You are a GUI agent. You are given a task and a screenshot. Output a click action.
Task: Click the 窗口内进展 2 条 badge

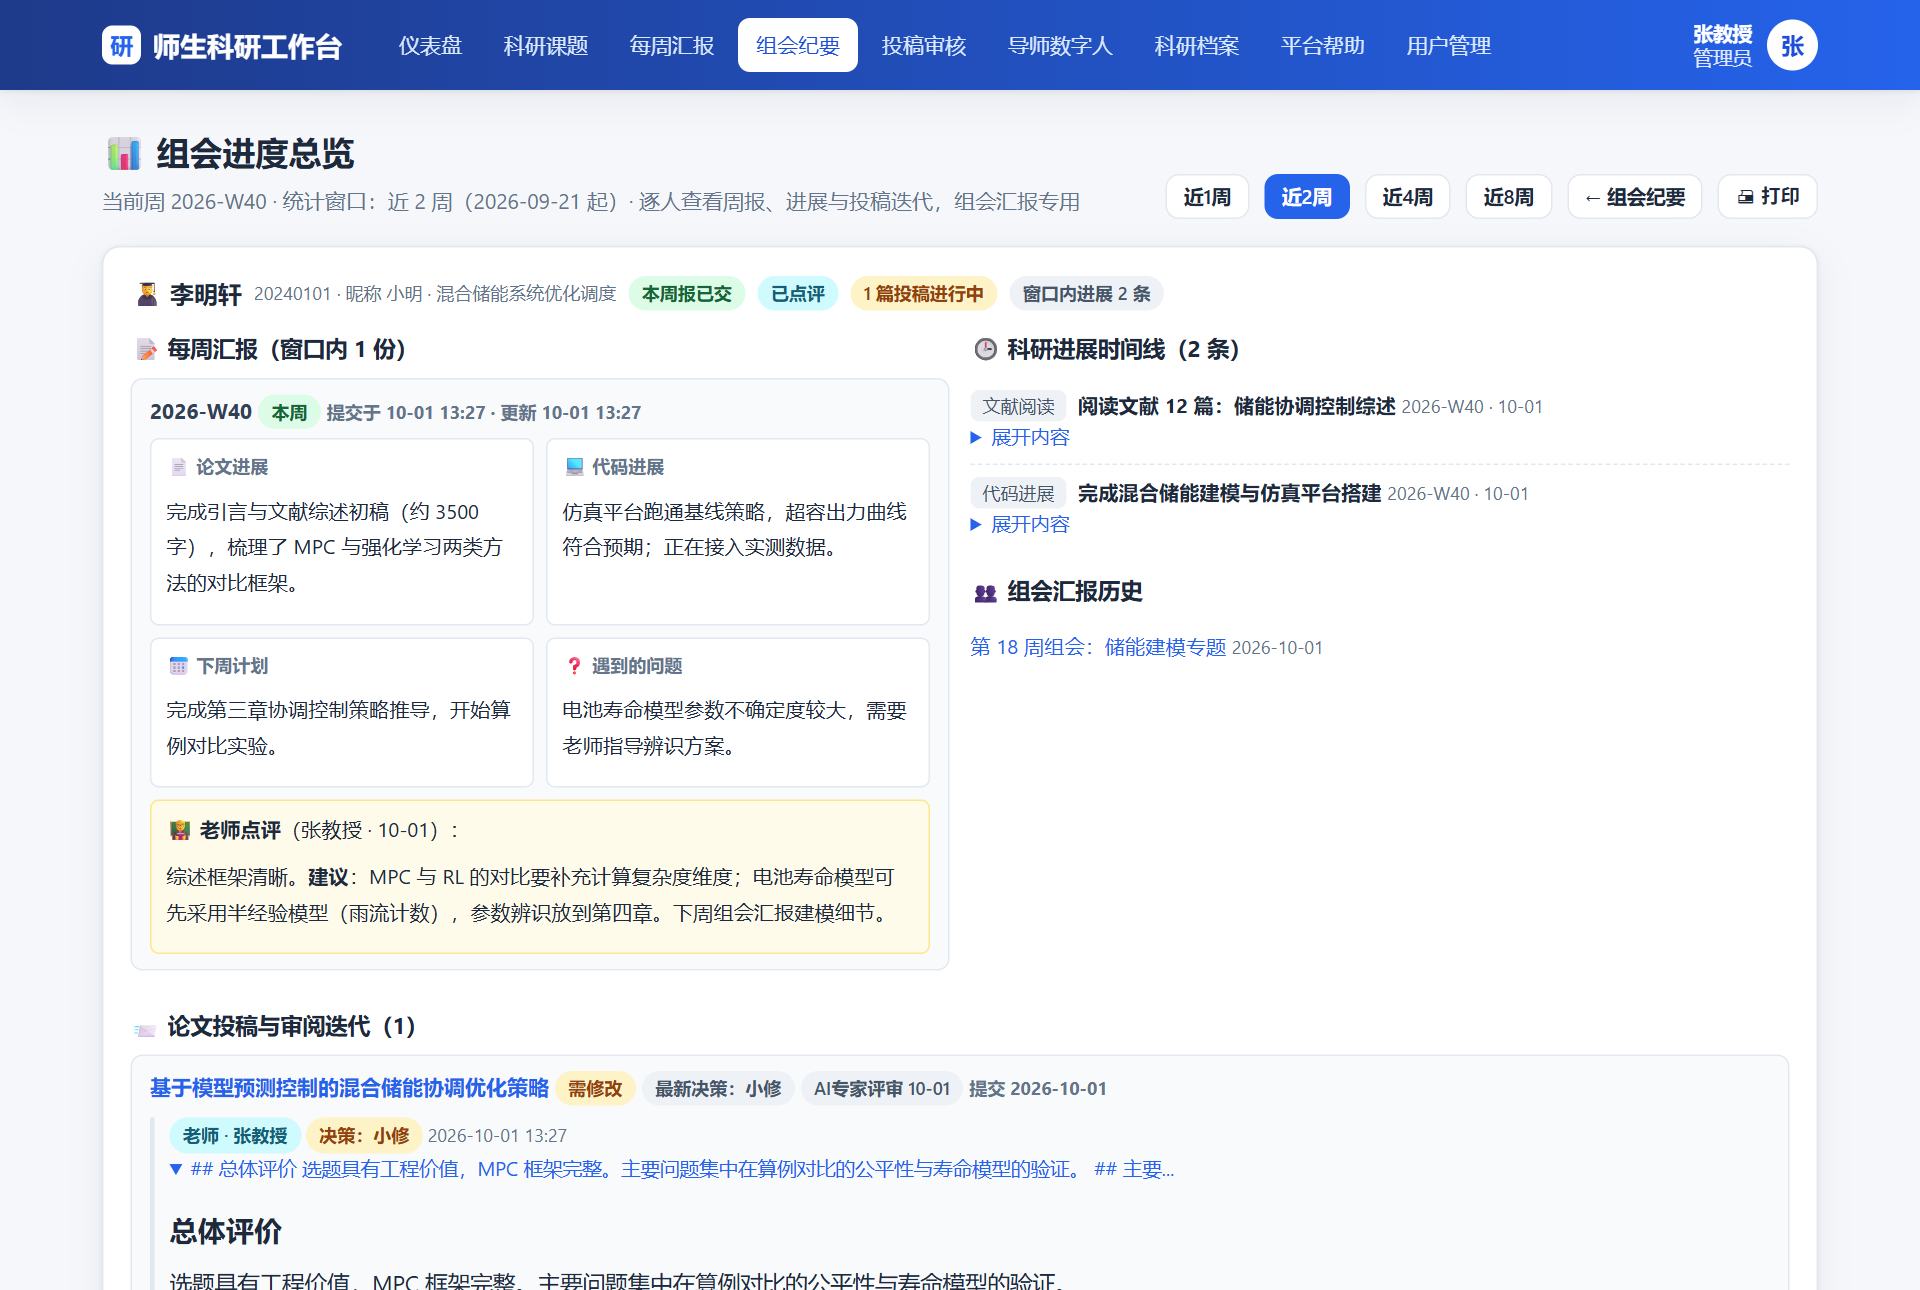coord(1086,294)
